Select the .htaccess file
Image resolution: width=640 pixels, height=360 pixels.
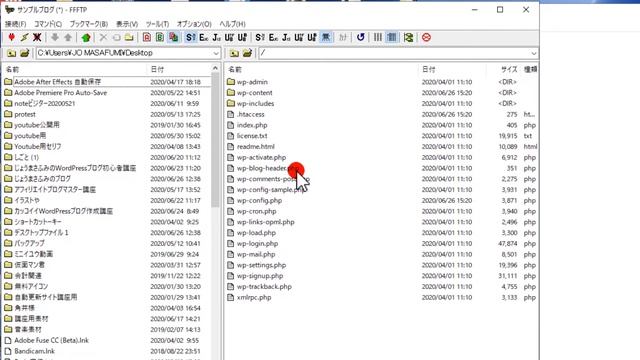point(250,114)
